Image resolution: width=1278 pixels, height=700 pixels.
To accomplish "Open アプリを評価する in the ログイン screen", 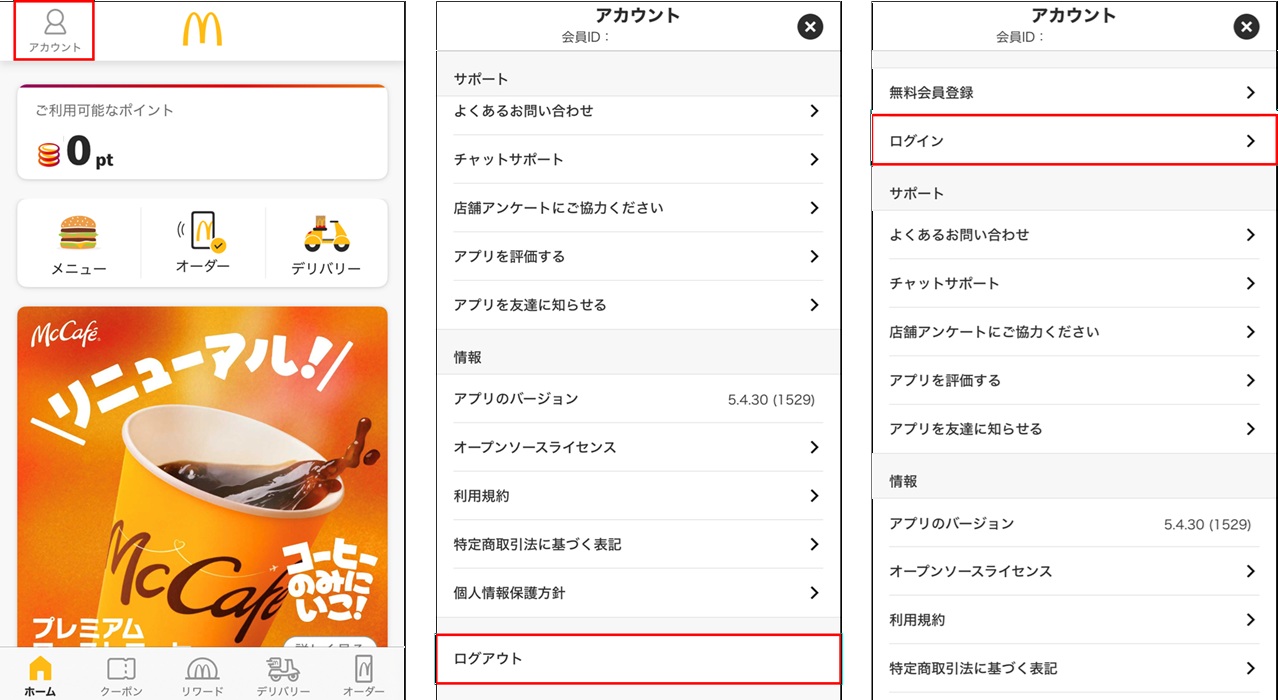I will pos(1074,380).
